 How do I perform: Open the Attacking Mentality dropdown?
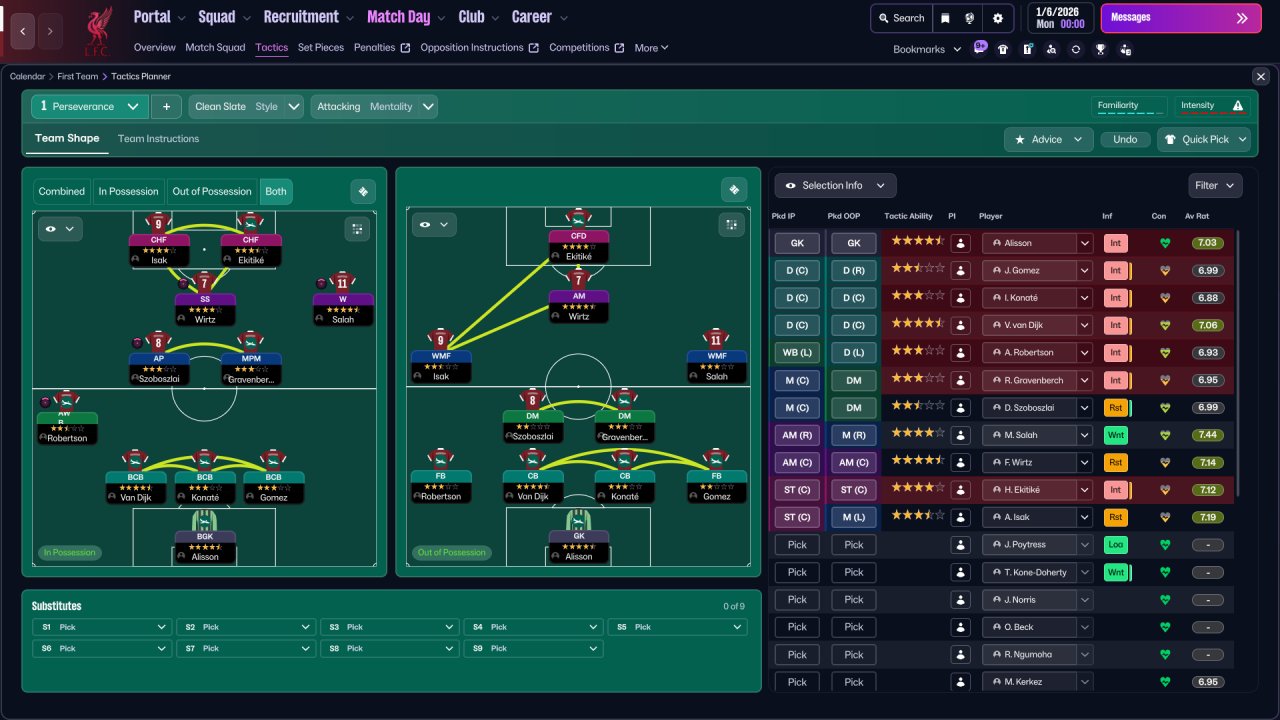coord(374,107)
